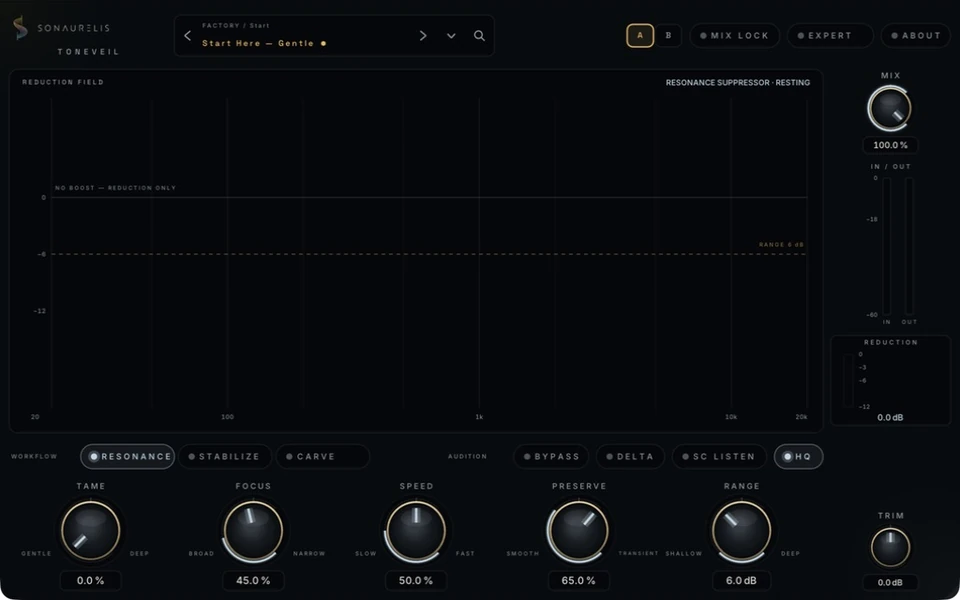Expand the preset list chevron
This screenshot has height=600, width=960.
point(451,36)
